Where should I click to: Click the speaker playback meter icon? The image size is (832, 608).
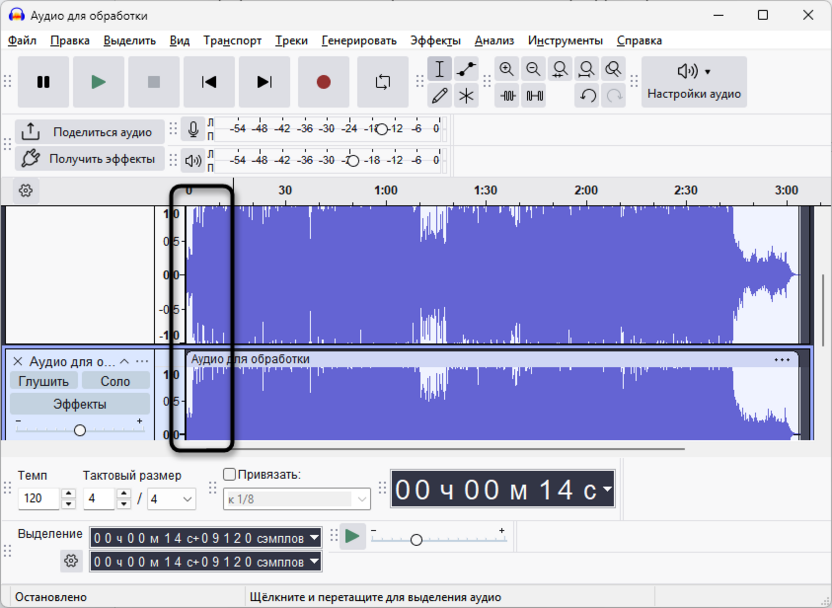click(x=193, y=160)
